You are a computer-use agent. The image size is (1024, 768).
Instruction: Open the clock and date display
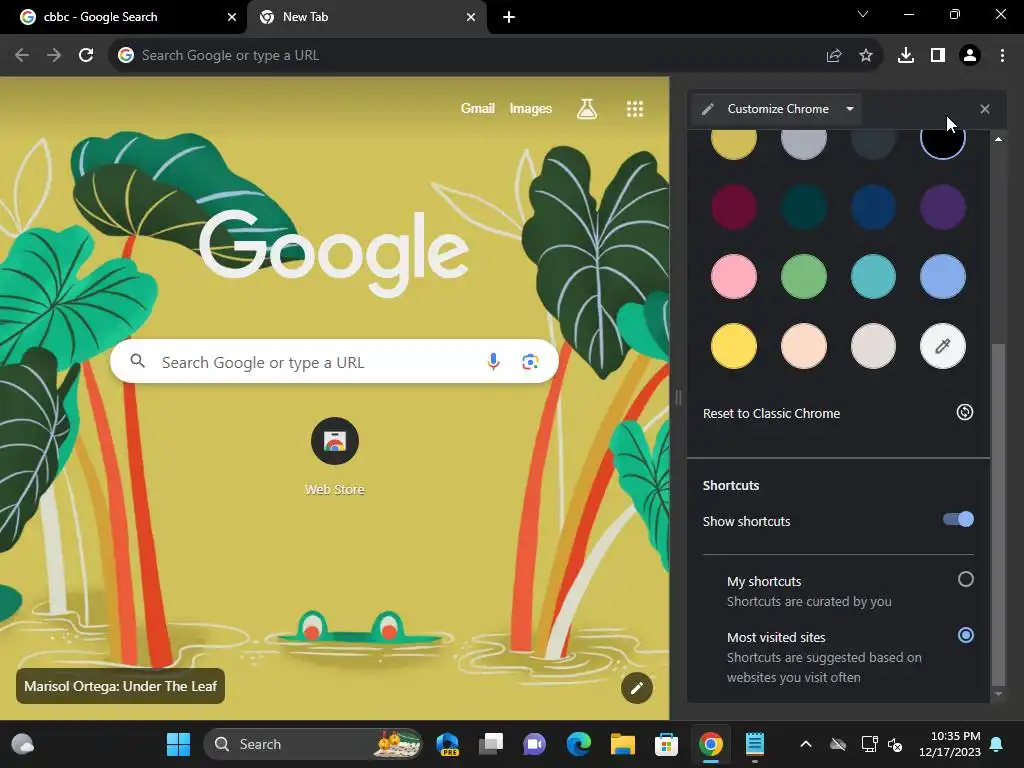949,744
